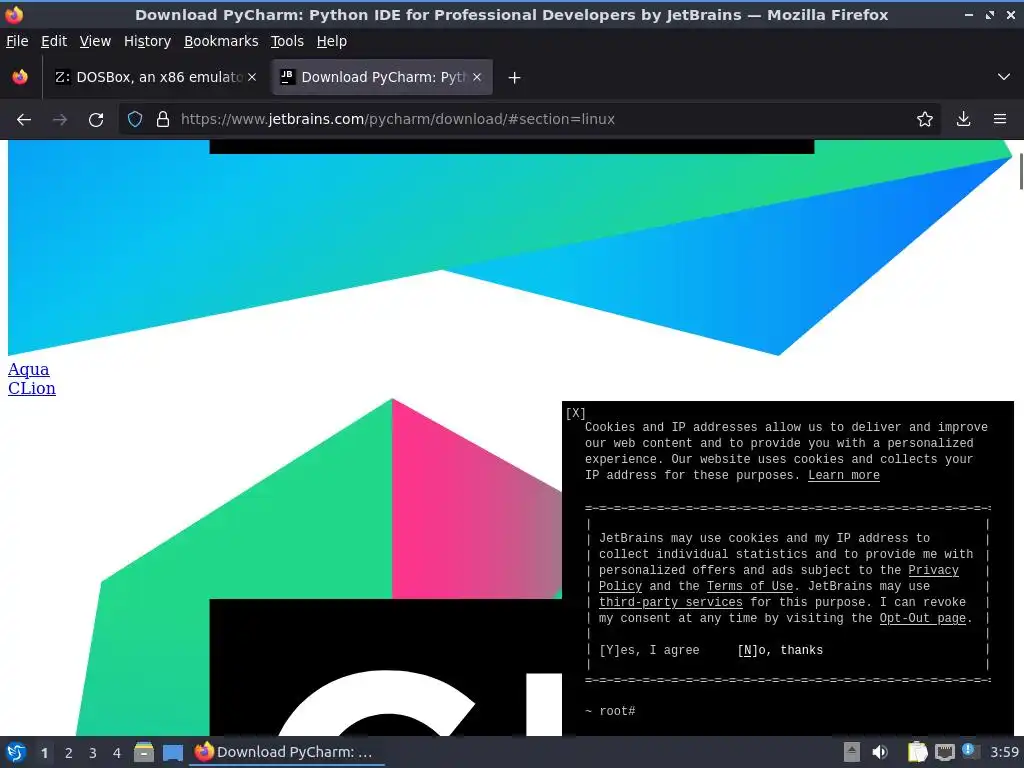Image resolution: width=1024 pixels, height=768 pixels.
Task: View site security padlock info
Action: tap(163, 120)
